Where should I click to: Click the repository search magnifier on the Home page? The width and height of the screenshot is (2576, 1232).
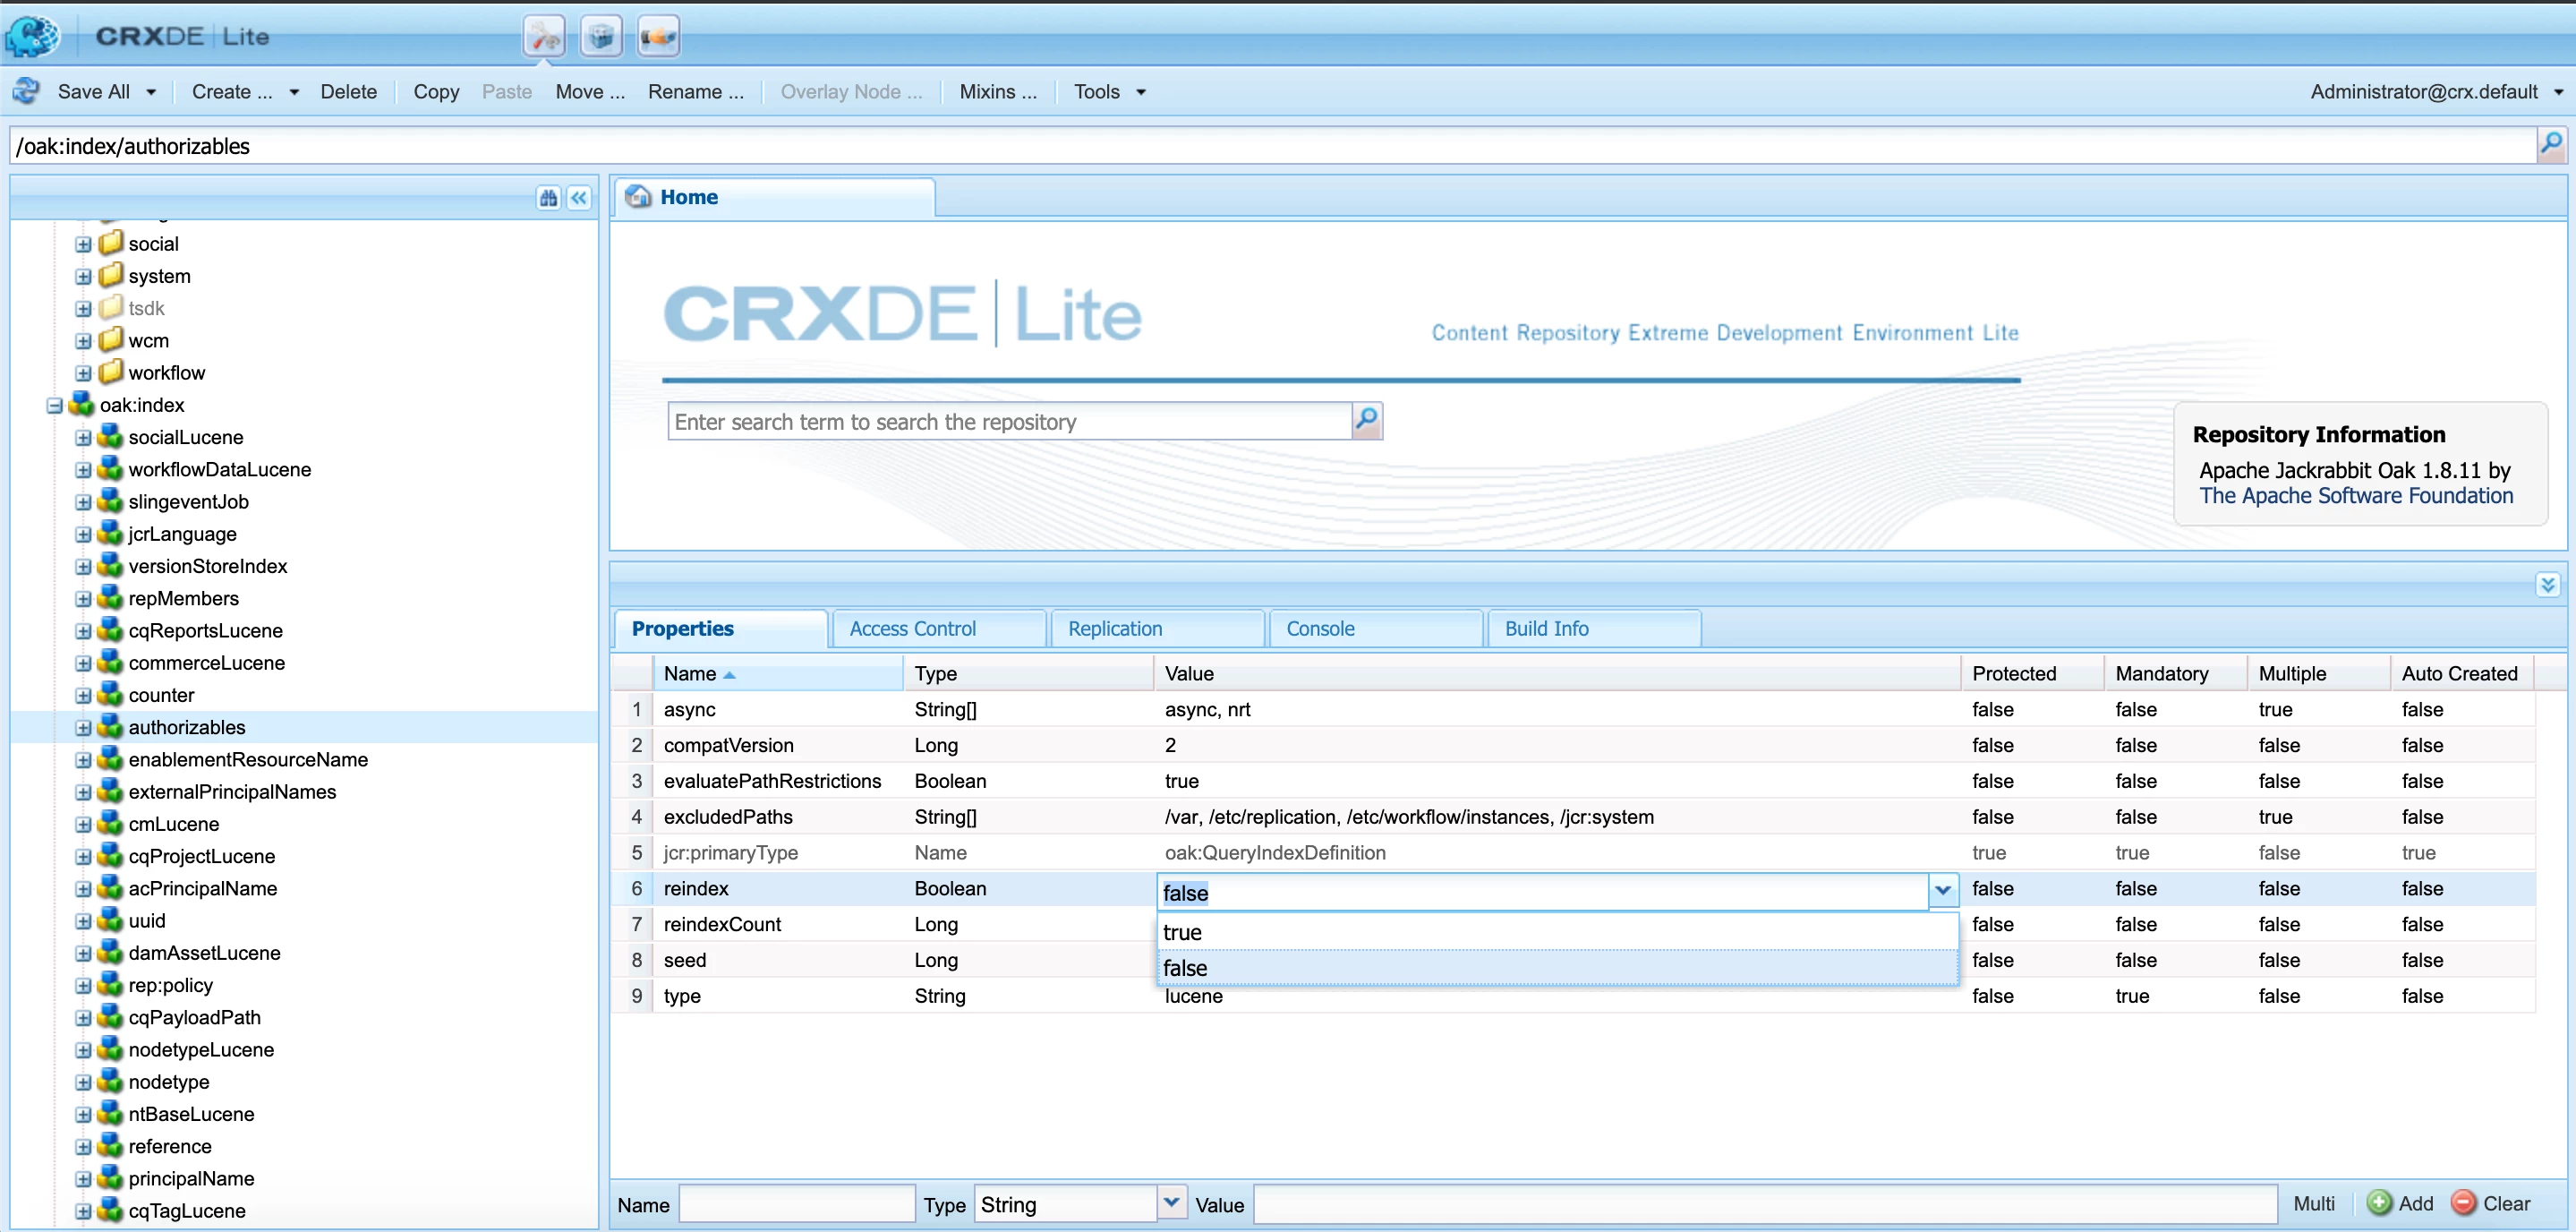click(x=1366, y=420)
